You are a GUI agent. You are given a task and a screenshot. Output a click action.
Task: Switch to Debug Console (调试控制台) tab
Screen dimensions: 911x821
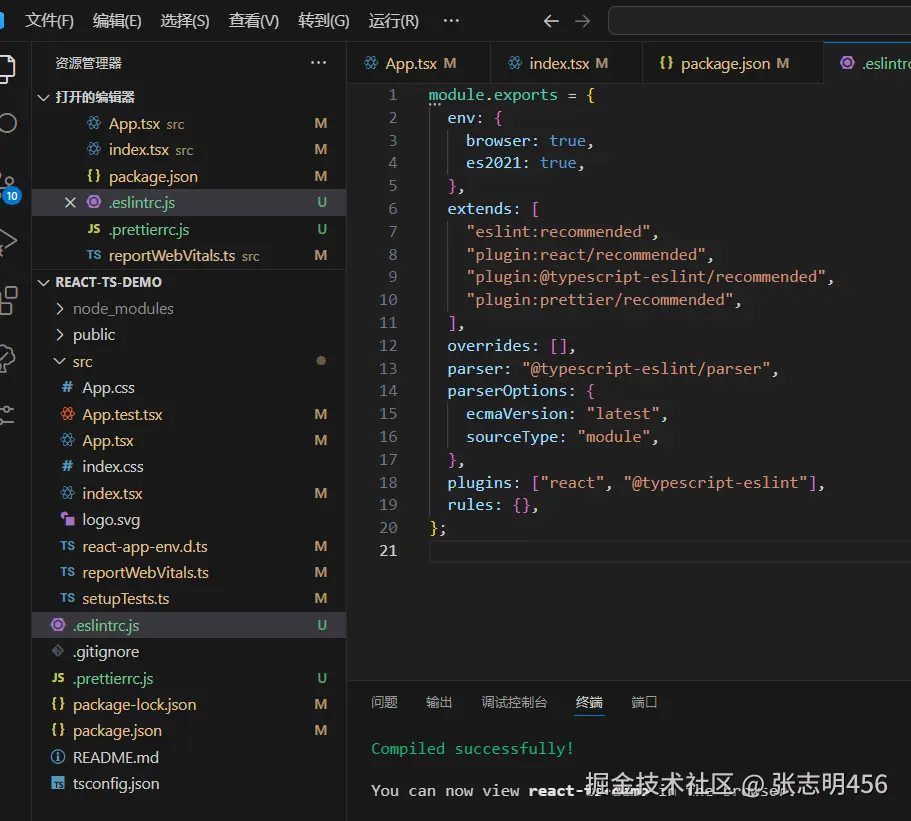click(x=514, y=702)
